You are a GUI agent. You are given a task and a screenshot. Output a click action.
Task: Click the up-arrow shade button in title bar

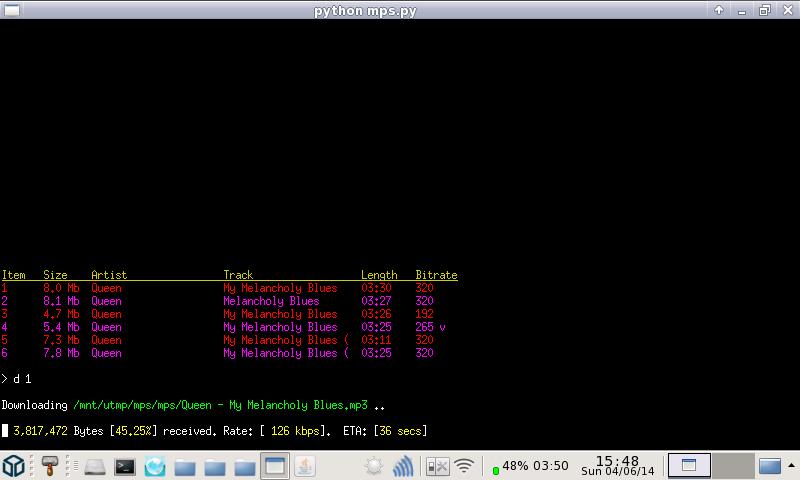coord(719,10)
